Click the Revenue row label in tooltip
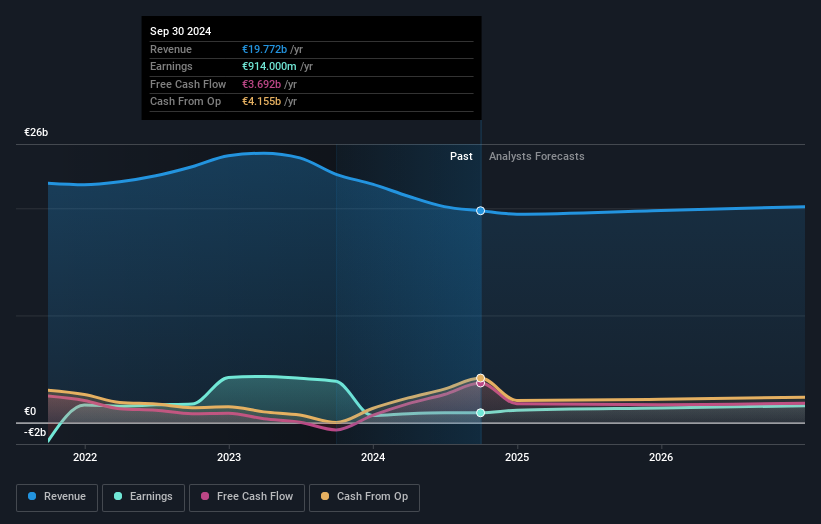The width and height of the screenshot is (821, 524). [171, 49]
